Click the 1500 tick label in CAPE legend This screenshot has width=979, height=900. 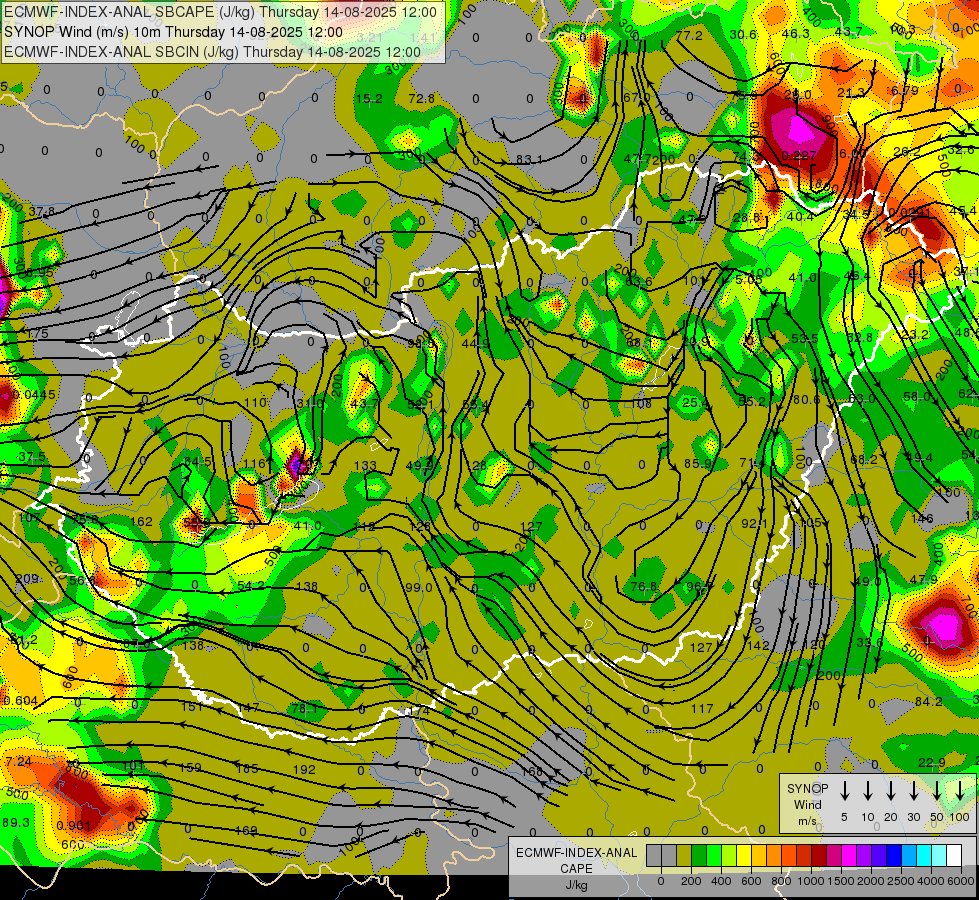(x=841, y=881)
